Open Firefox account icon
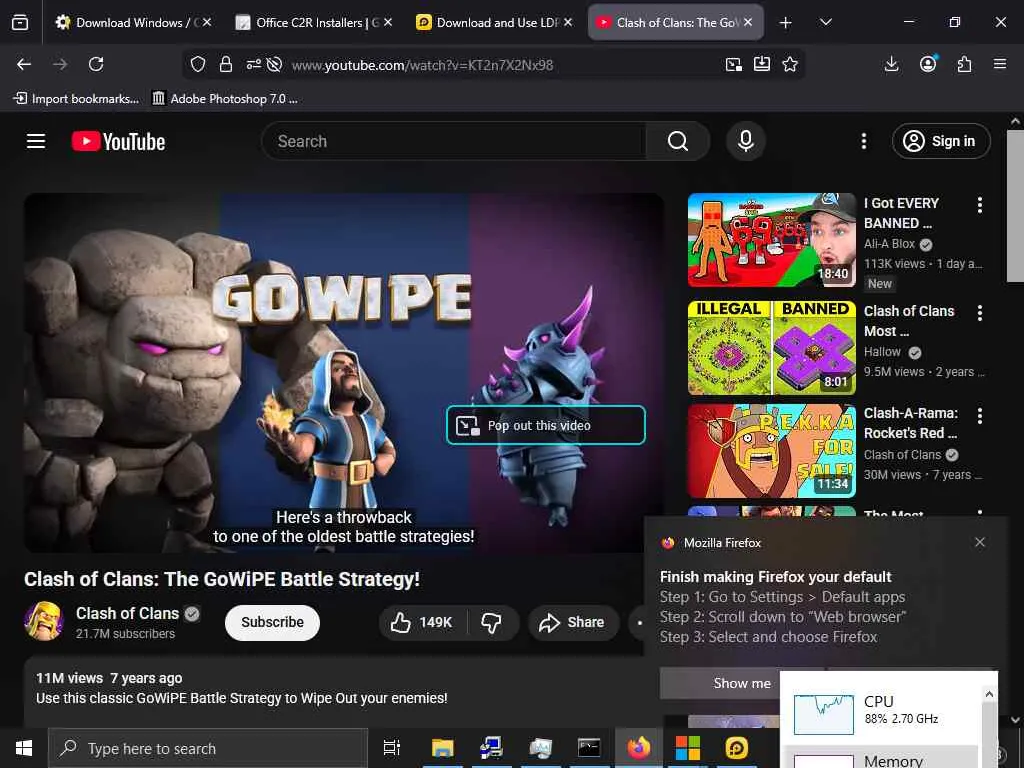1024x768 pixels. (928, 63)
